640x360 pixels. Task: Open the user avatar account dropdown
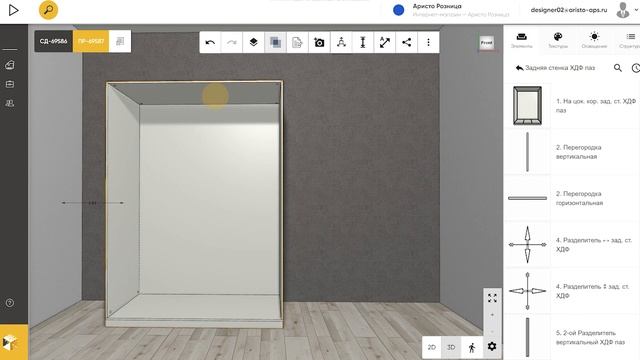pyautogui.click(x=626, y=10)
